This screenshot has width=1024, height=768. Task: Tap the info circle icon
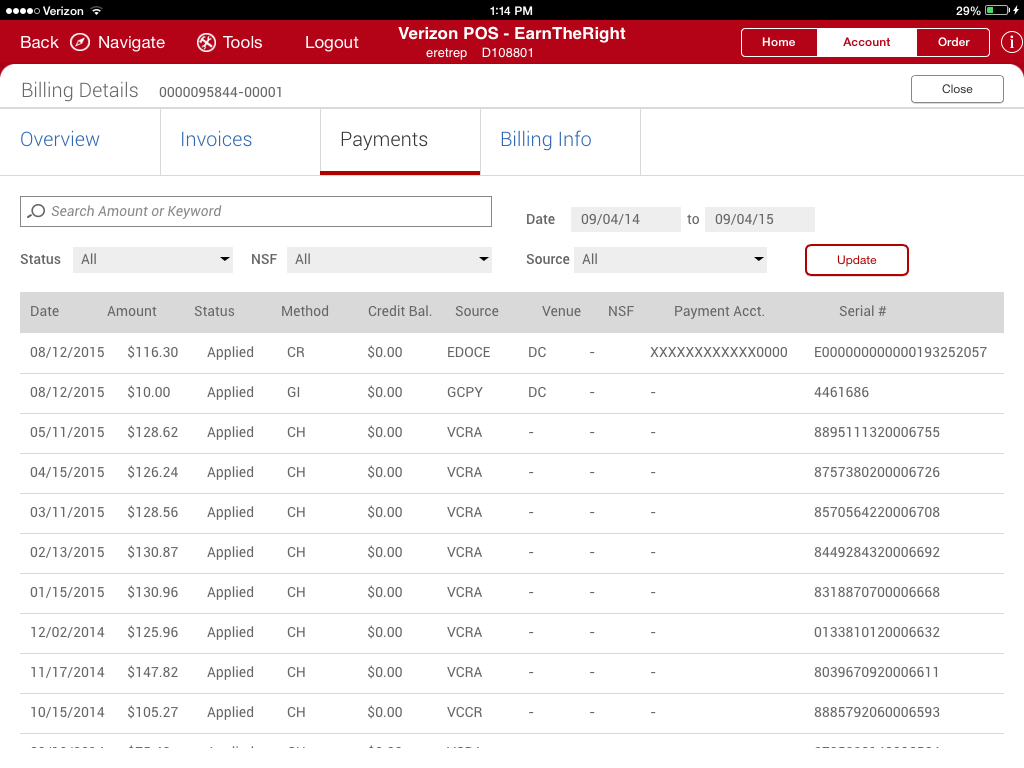(1012, 42)
